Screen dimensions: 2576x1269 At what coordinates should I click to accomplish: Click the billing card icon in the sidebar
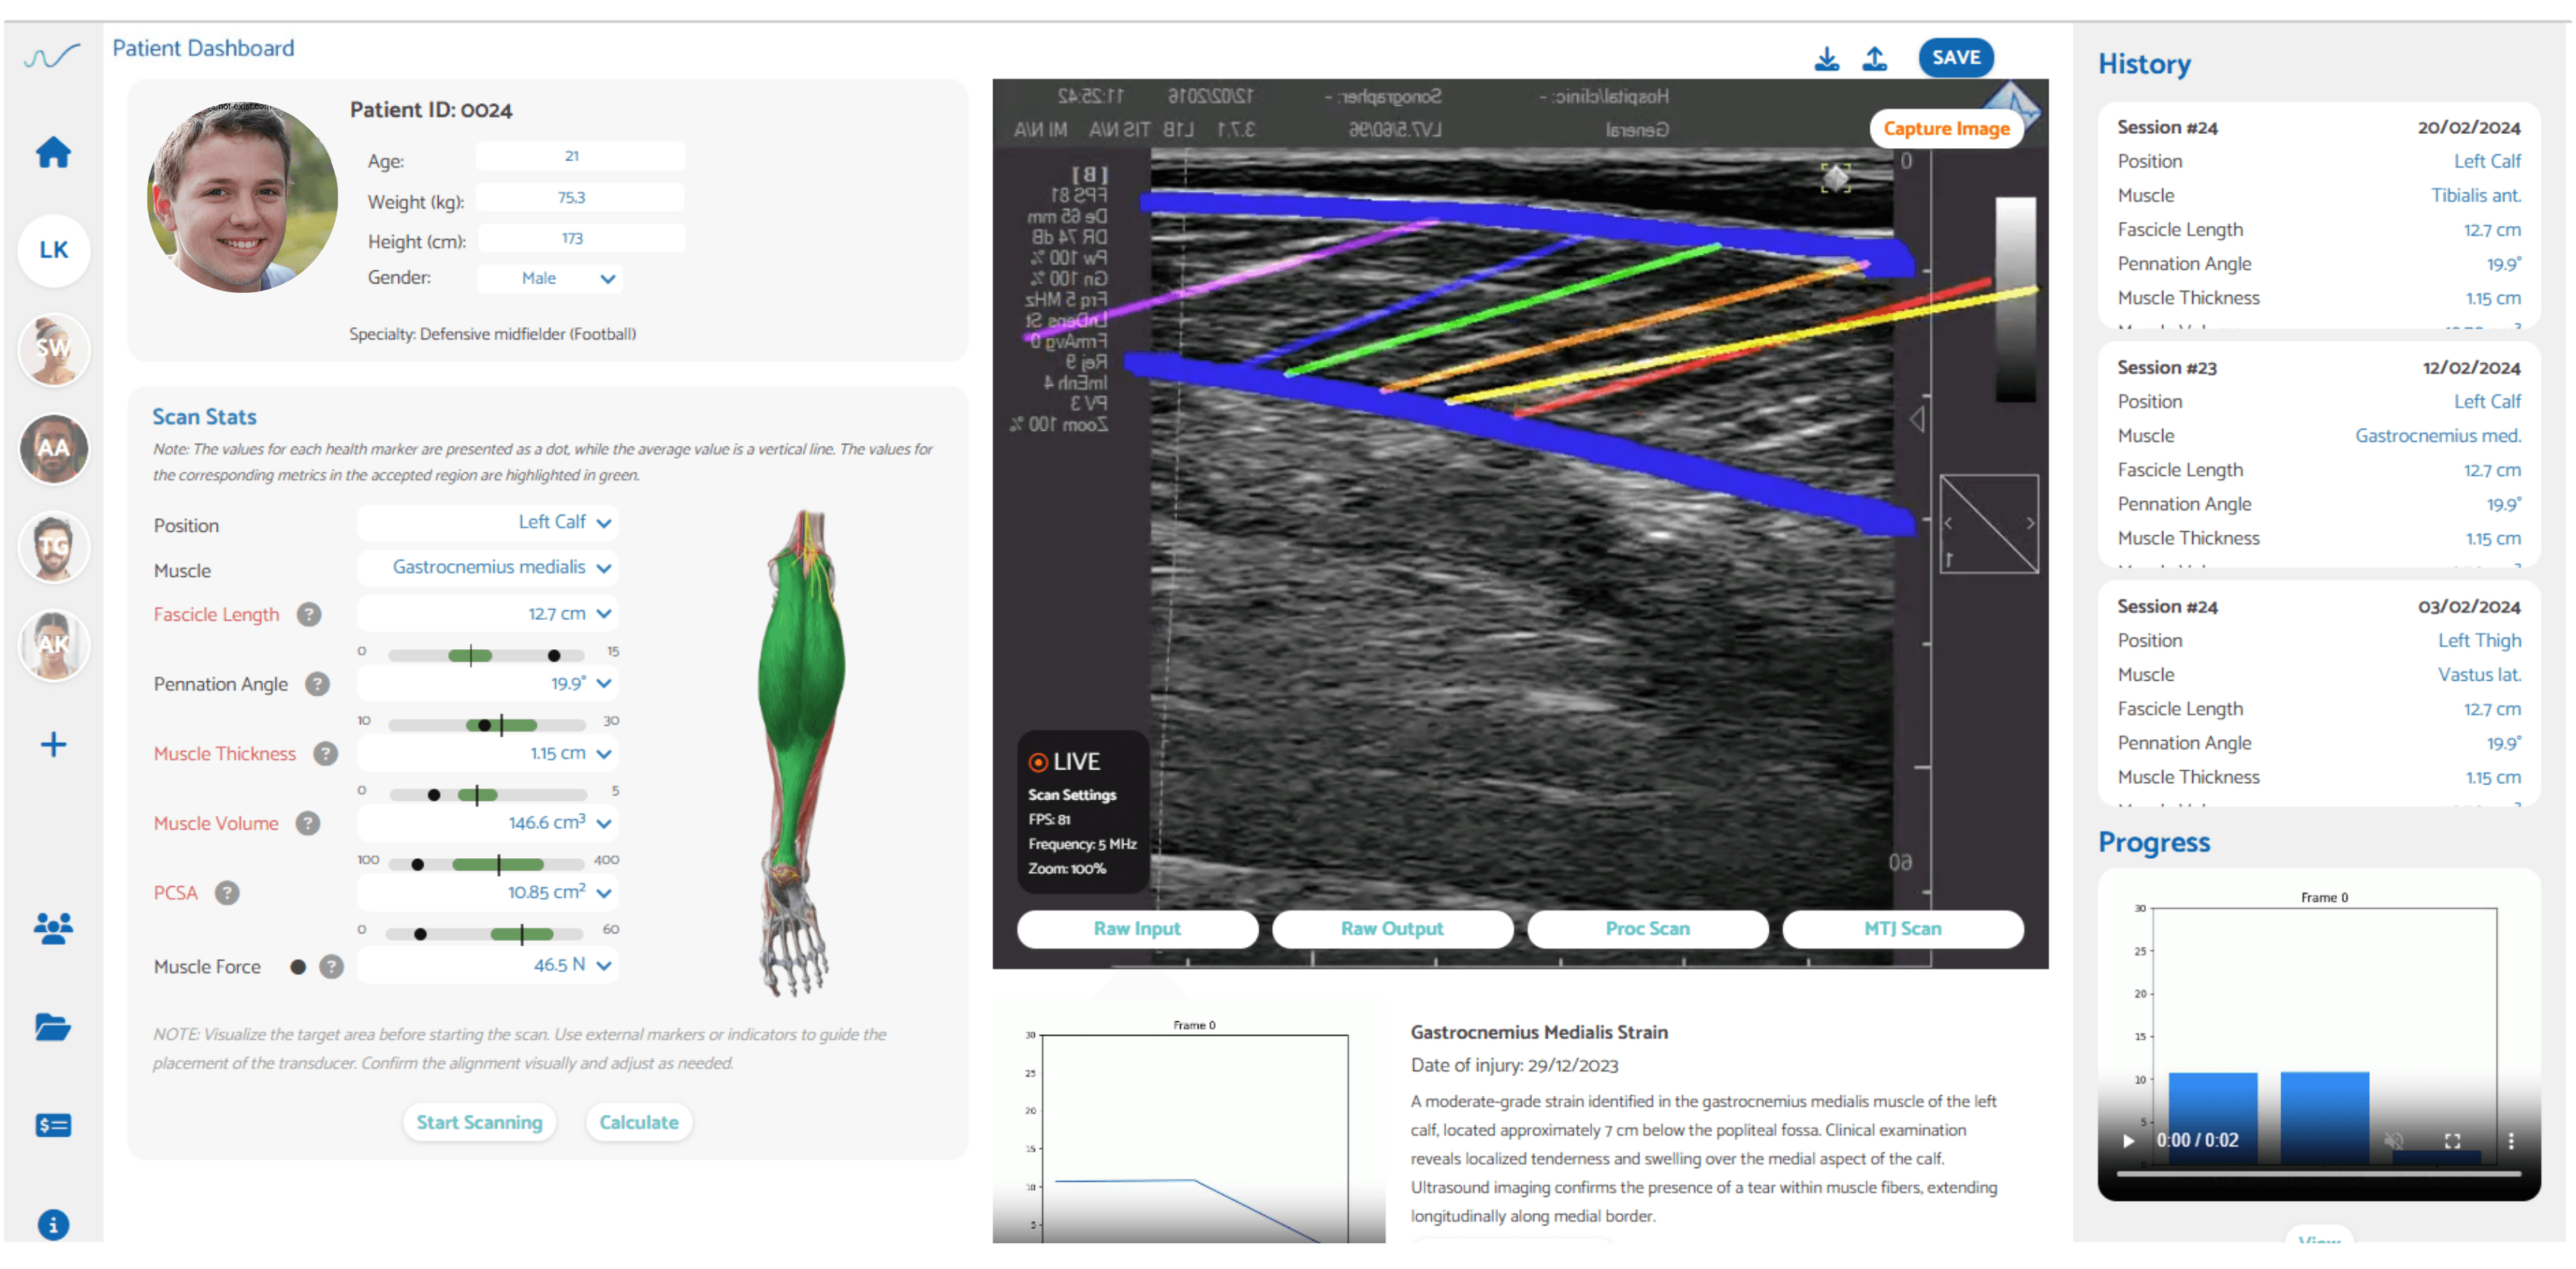tap(53, 1125)
